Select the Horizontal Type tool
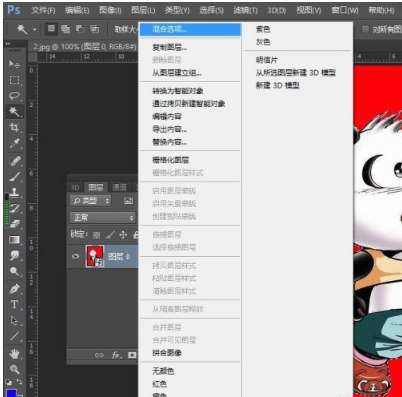The width and height of the screenshot is (402, 397). click(14, 304)
